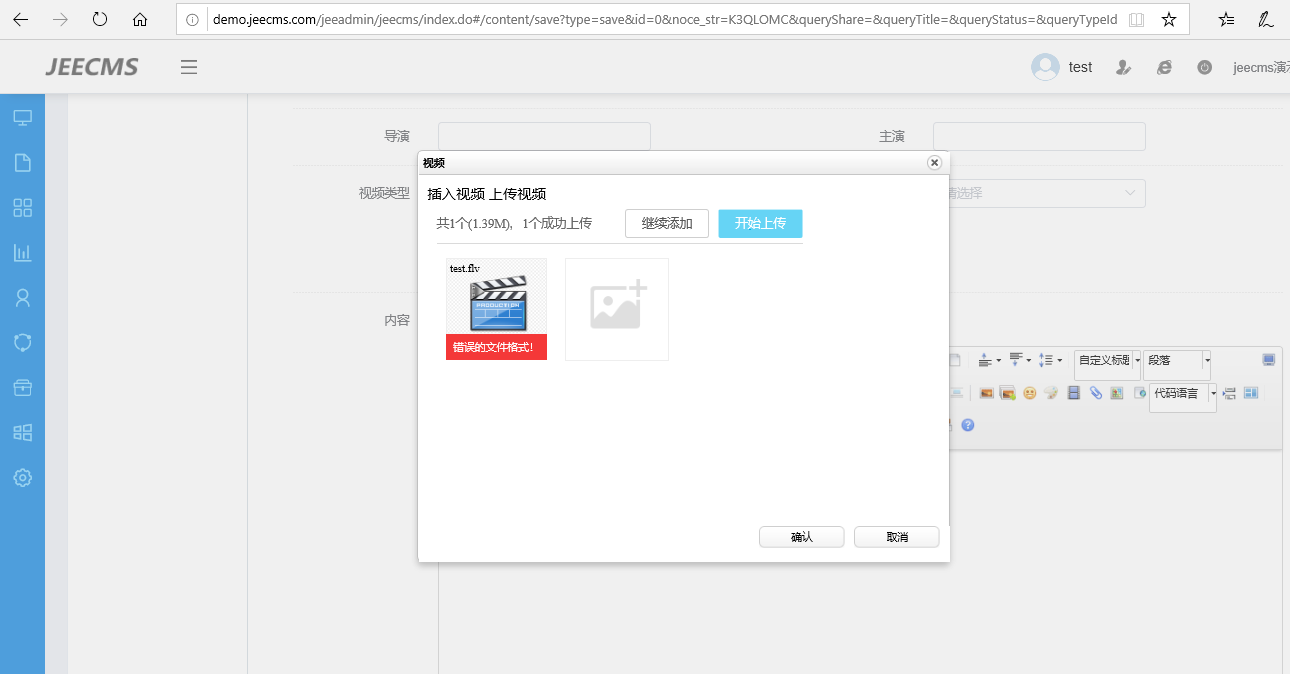This screenshot has width=1290, height=674.
Task: Open the 代码语言 code language dropdown
Action: (x=1213, y=393)
